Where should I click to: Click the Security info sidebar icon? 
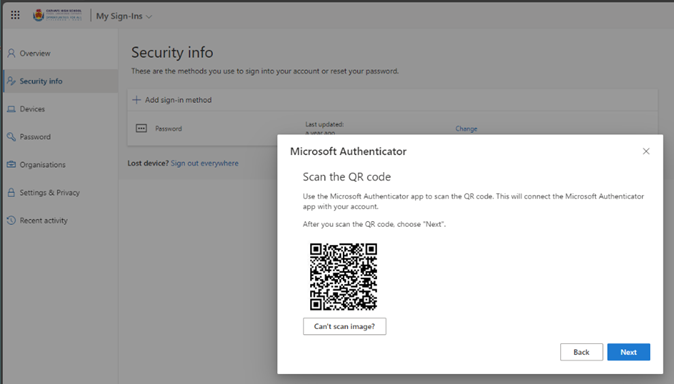point(11,81)
